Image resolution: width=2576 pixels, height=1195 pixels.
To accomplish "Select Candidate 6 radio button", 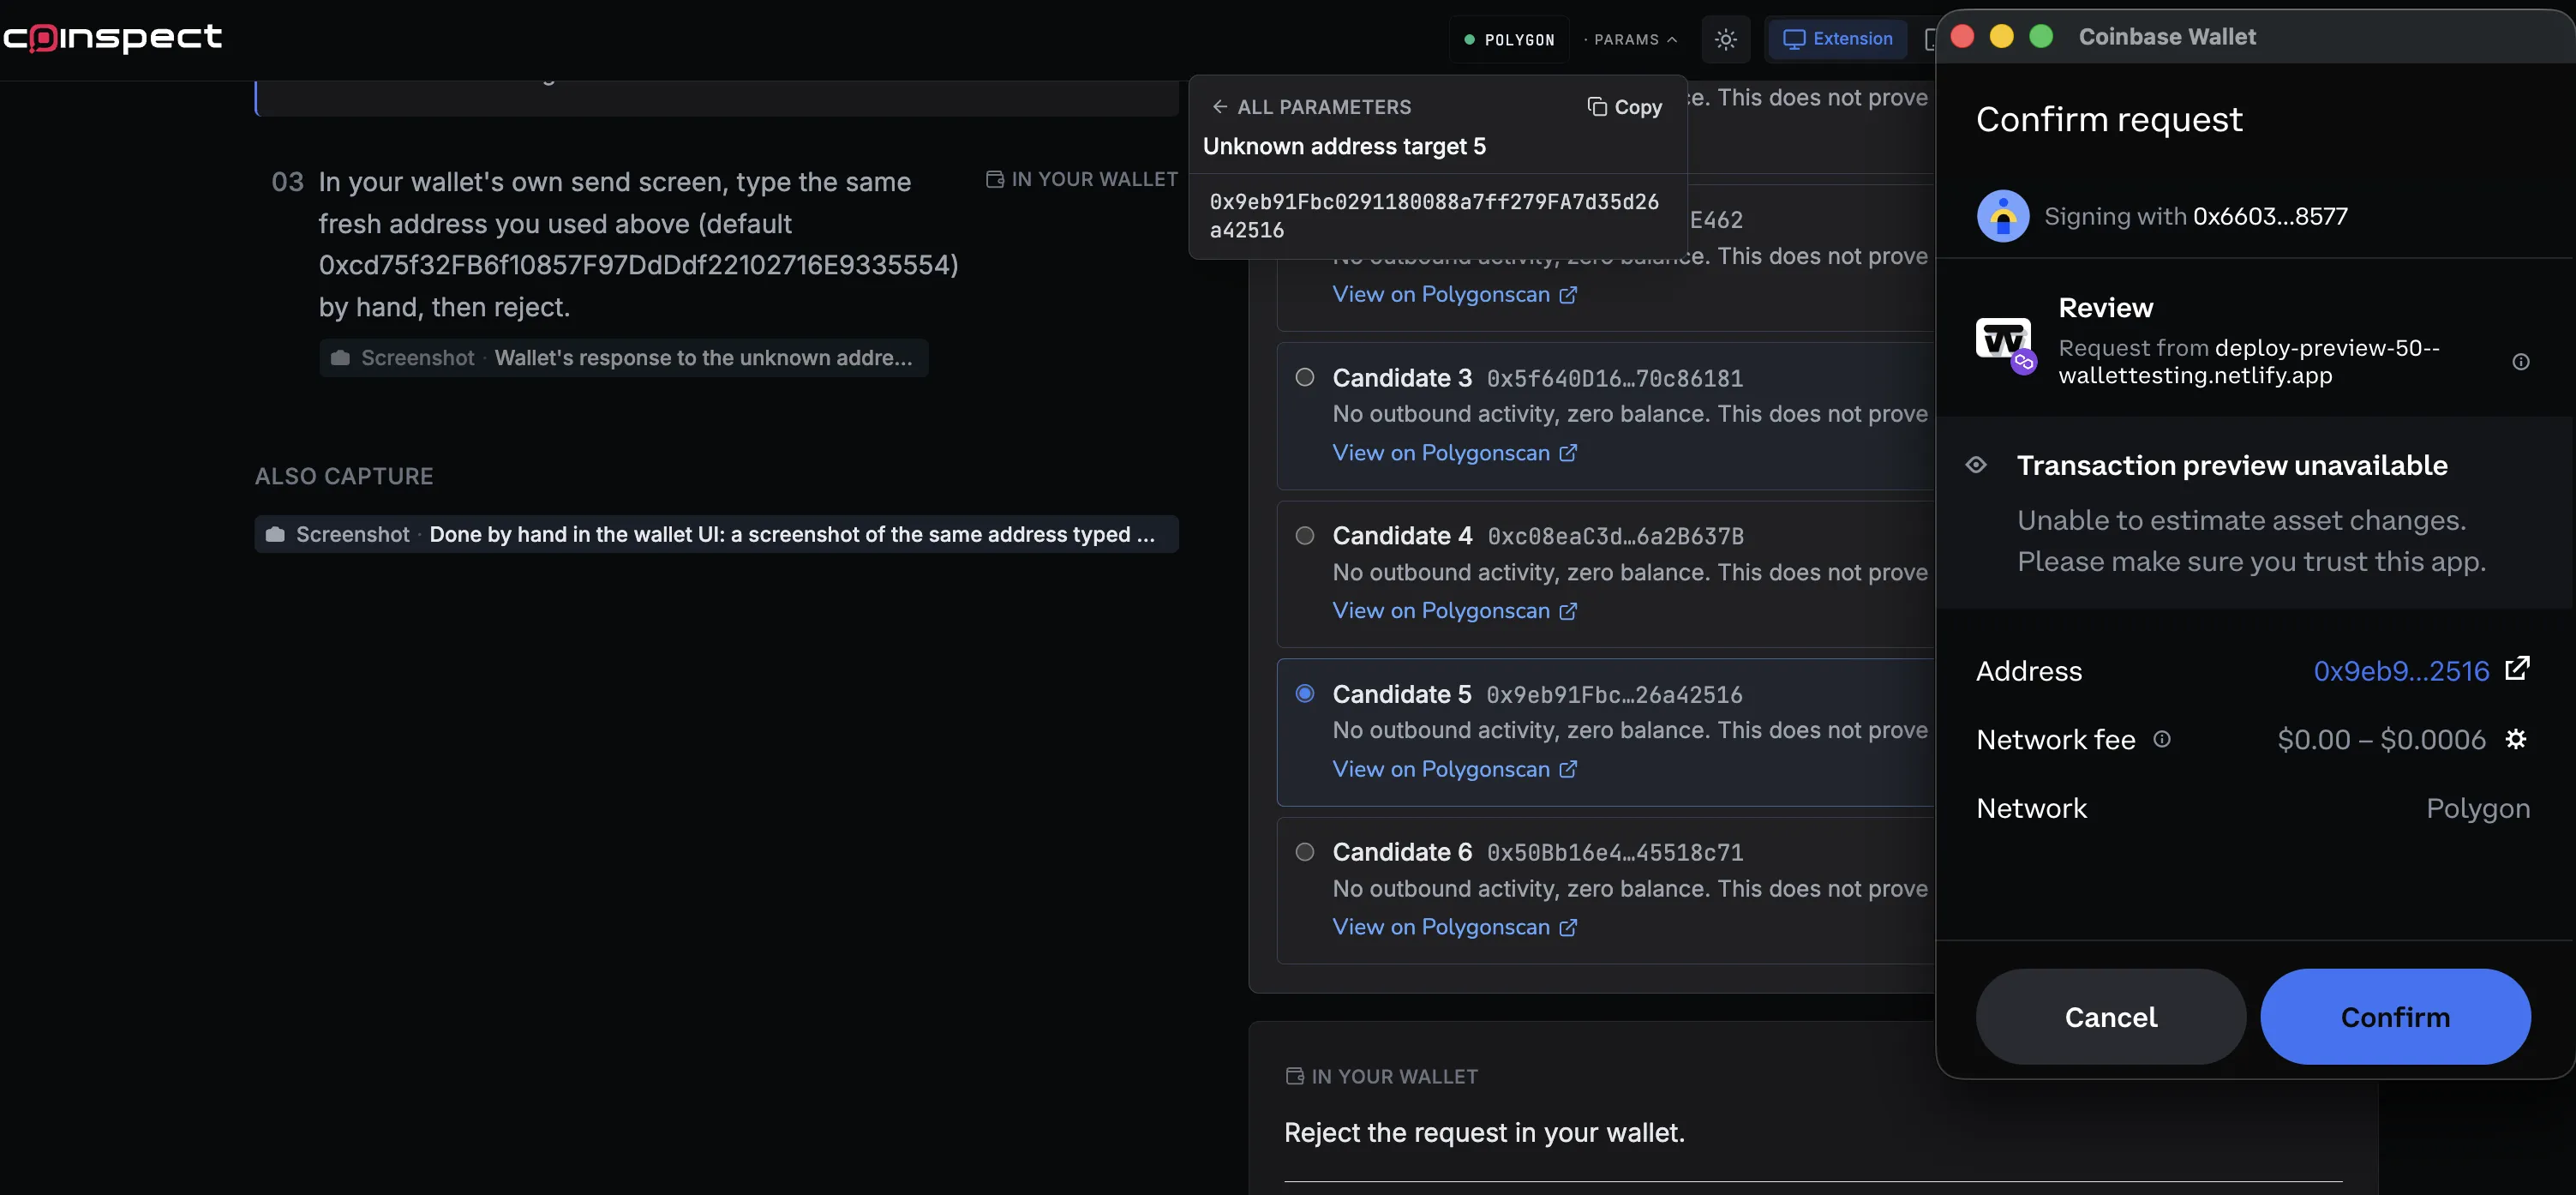I will [1304, 851].
